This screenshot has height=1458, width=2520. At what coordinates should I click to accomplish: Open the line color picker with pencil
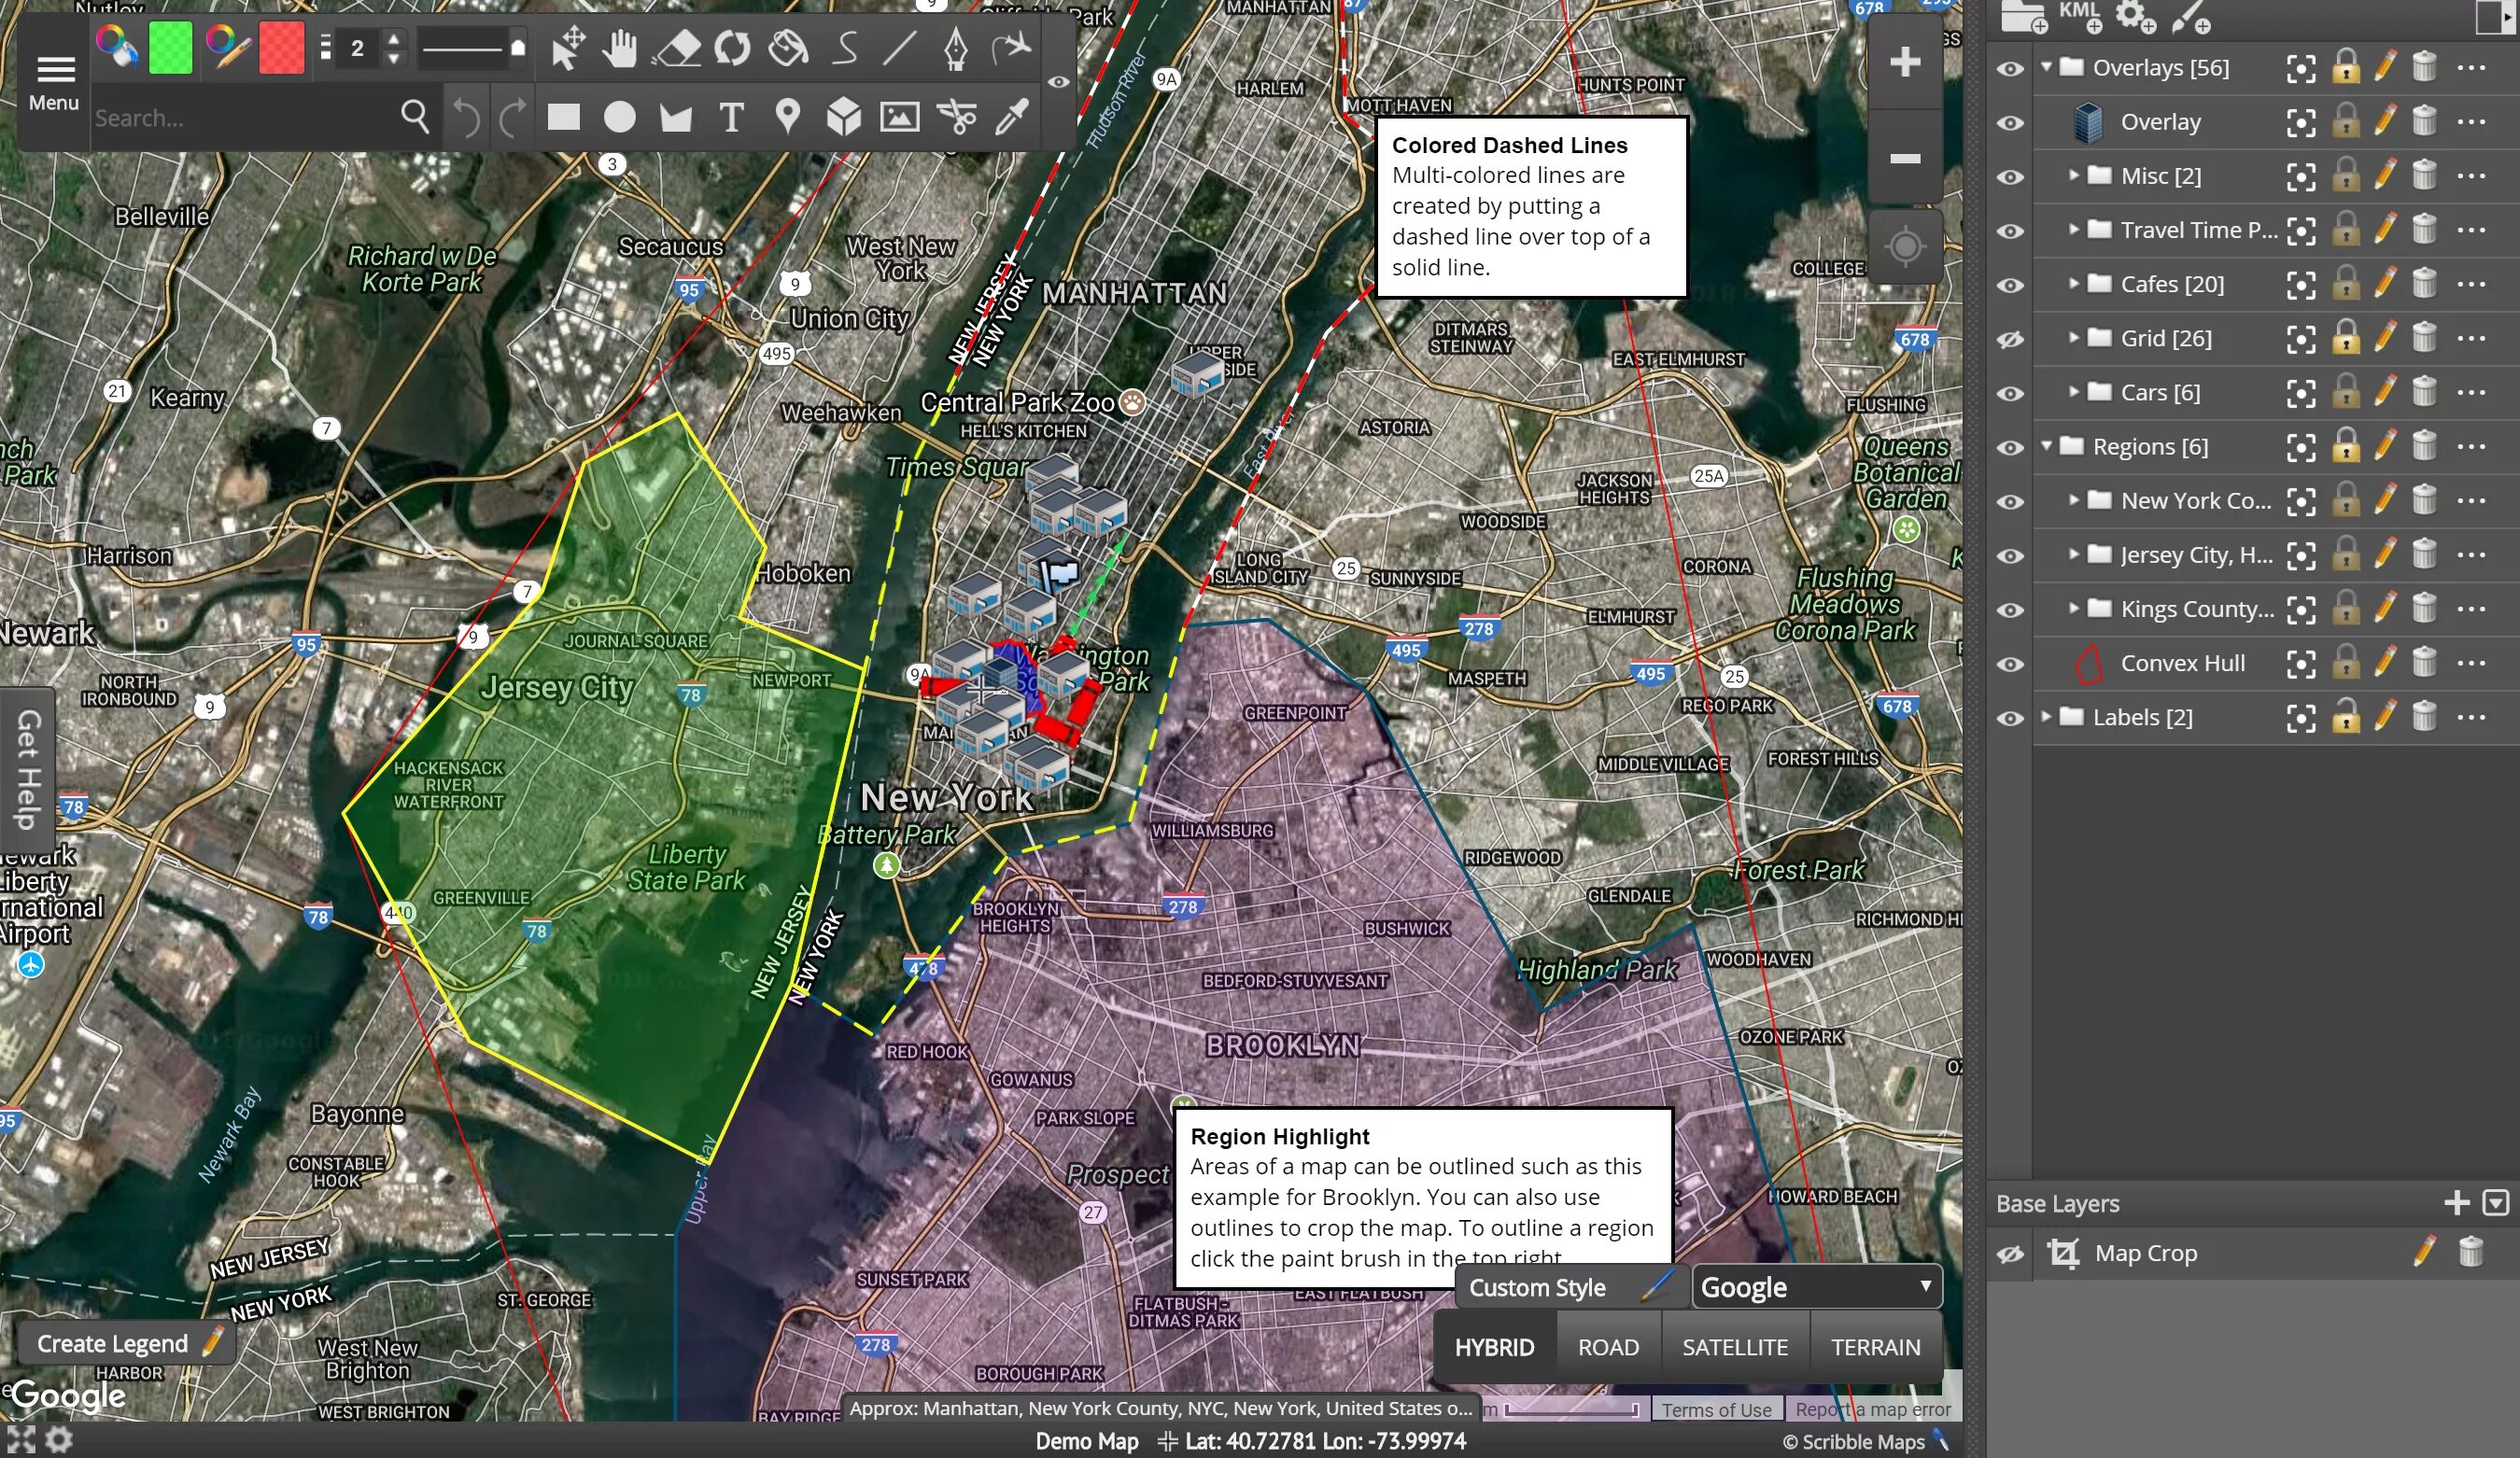[227, 48]
